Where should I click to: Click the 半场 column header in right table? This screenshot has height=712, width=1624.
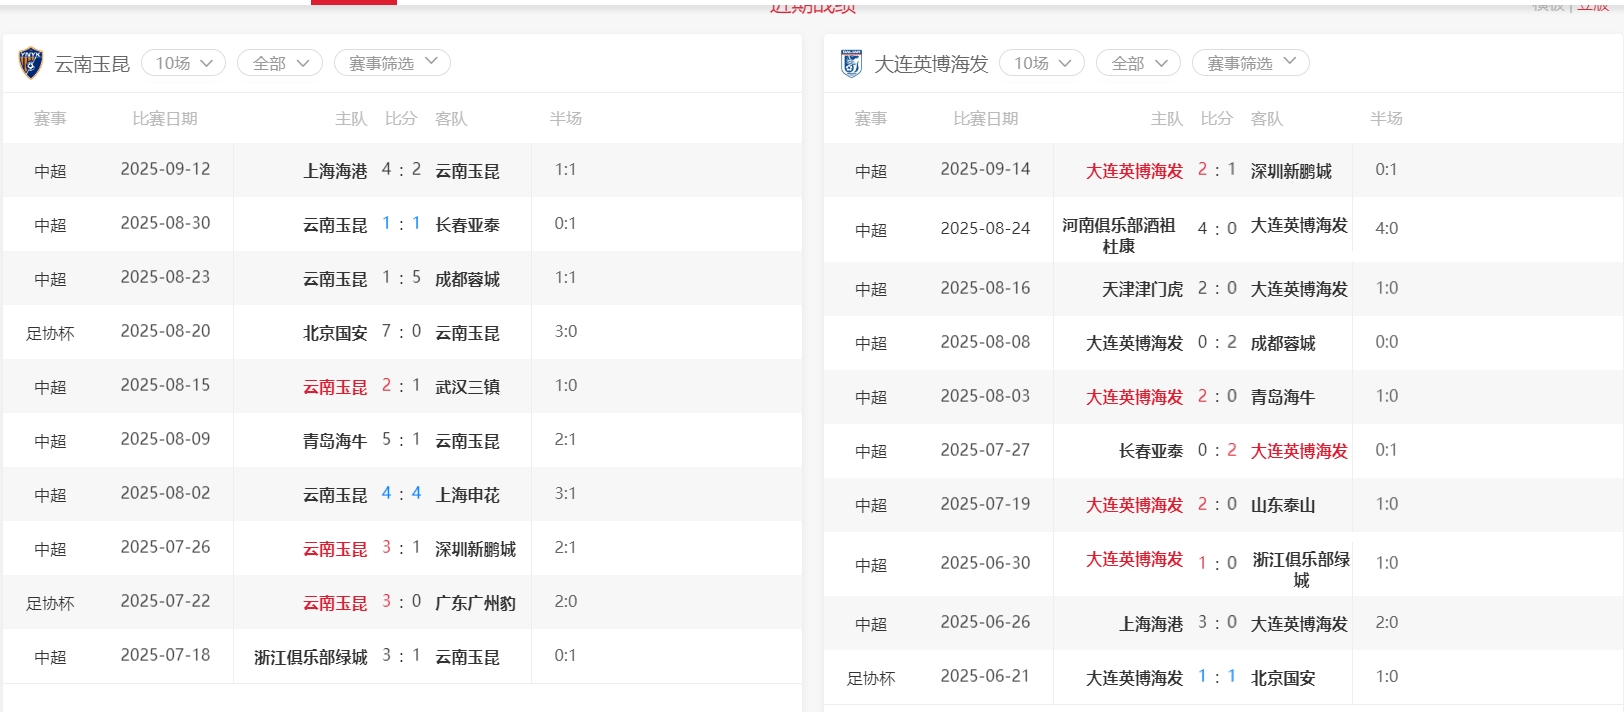tap(1386, 119)
